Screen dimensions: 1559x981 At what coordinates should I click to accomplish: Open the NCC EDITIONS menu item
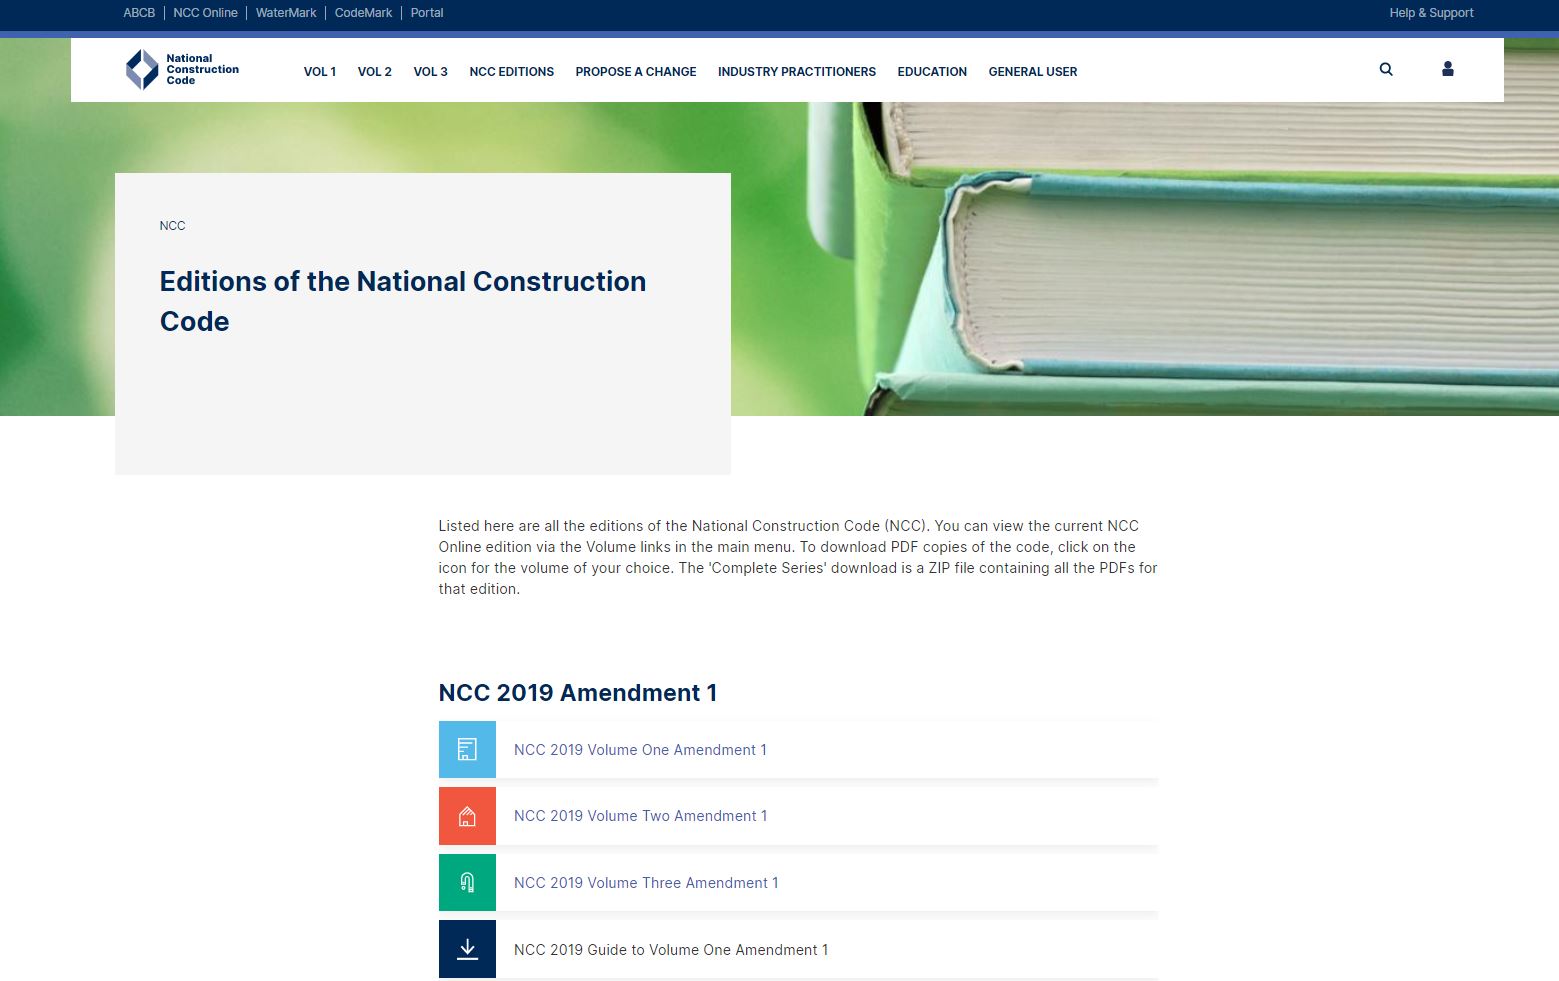[511, 71]
